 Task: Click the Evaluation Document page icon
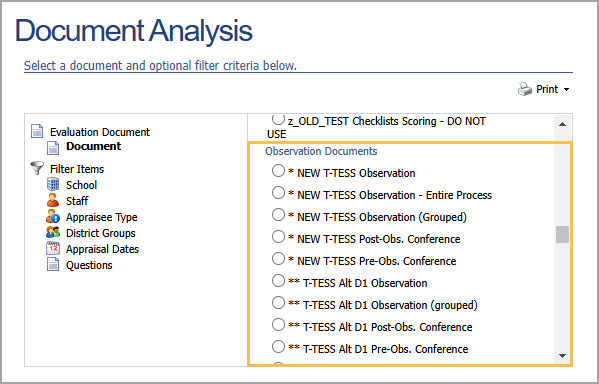point(37,131)
